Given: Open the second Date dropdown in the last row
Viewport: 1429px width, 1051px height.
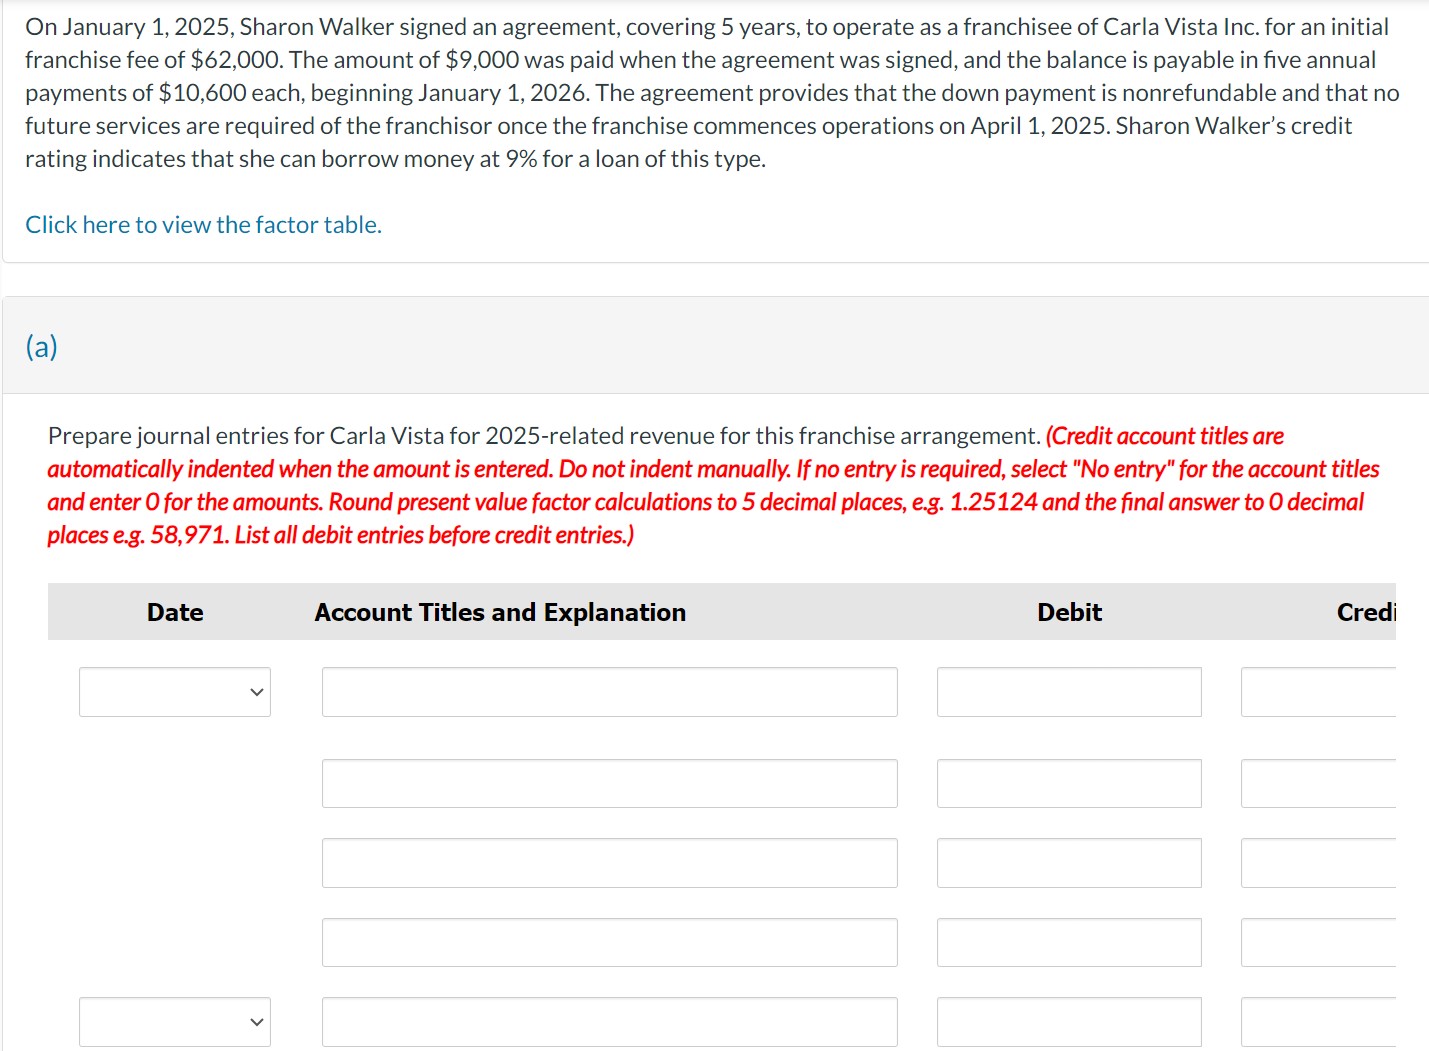Looking at the screenshot, I should click(x=175, y=1022).
